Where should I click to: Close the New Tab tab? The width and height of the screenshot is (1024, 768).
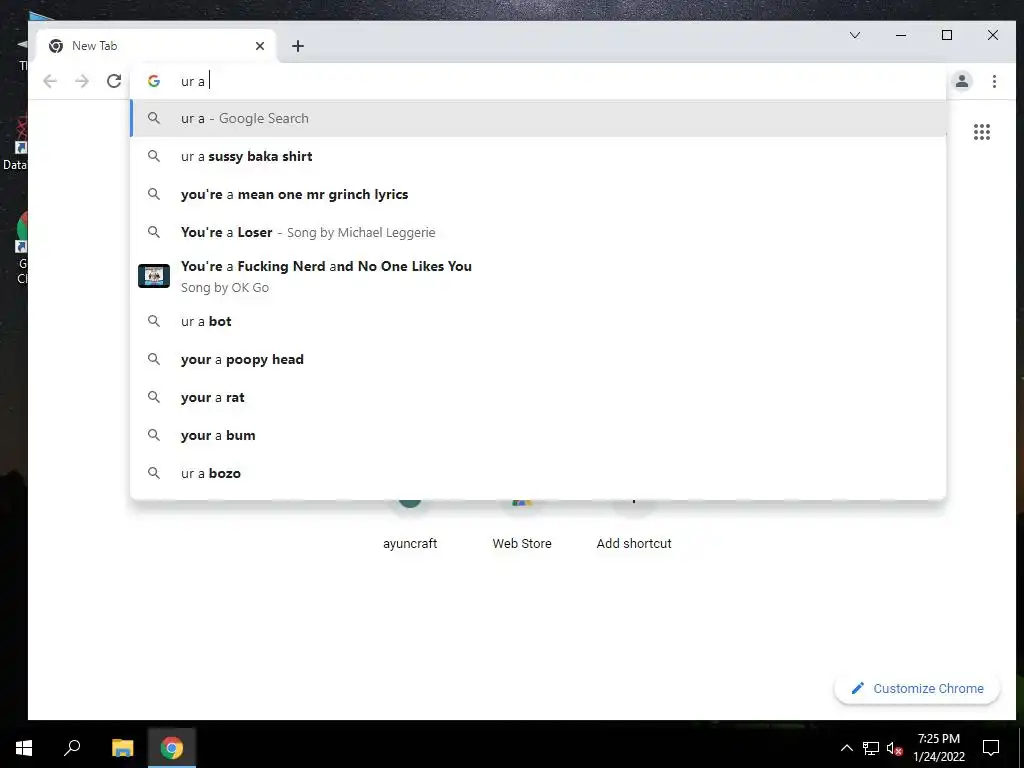[x=260, y=46]
